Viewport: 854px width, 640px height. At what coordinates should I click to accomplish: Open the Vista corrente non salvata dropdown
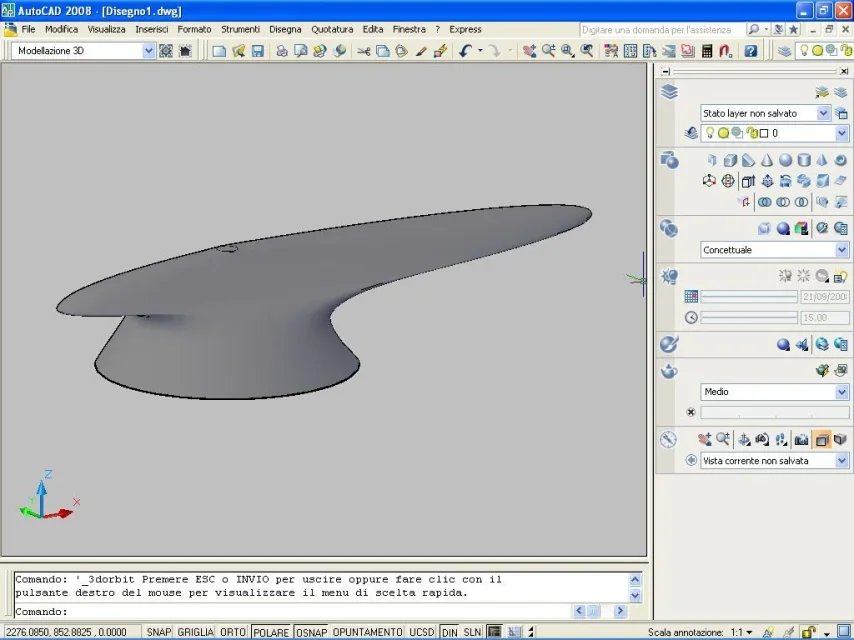pos(841,461)
